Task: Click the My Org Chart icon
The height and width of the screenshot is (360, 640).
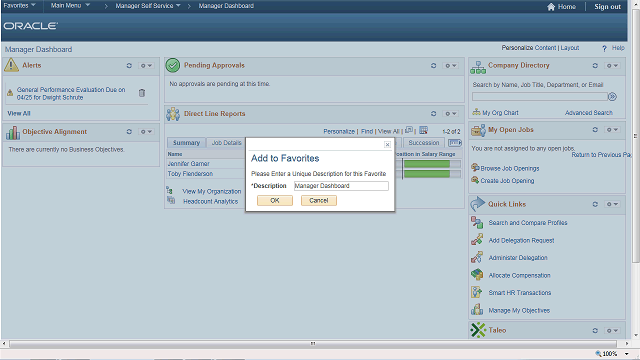Action: click(x=476, y=112)
